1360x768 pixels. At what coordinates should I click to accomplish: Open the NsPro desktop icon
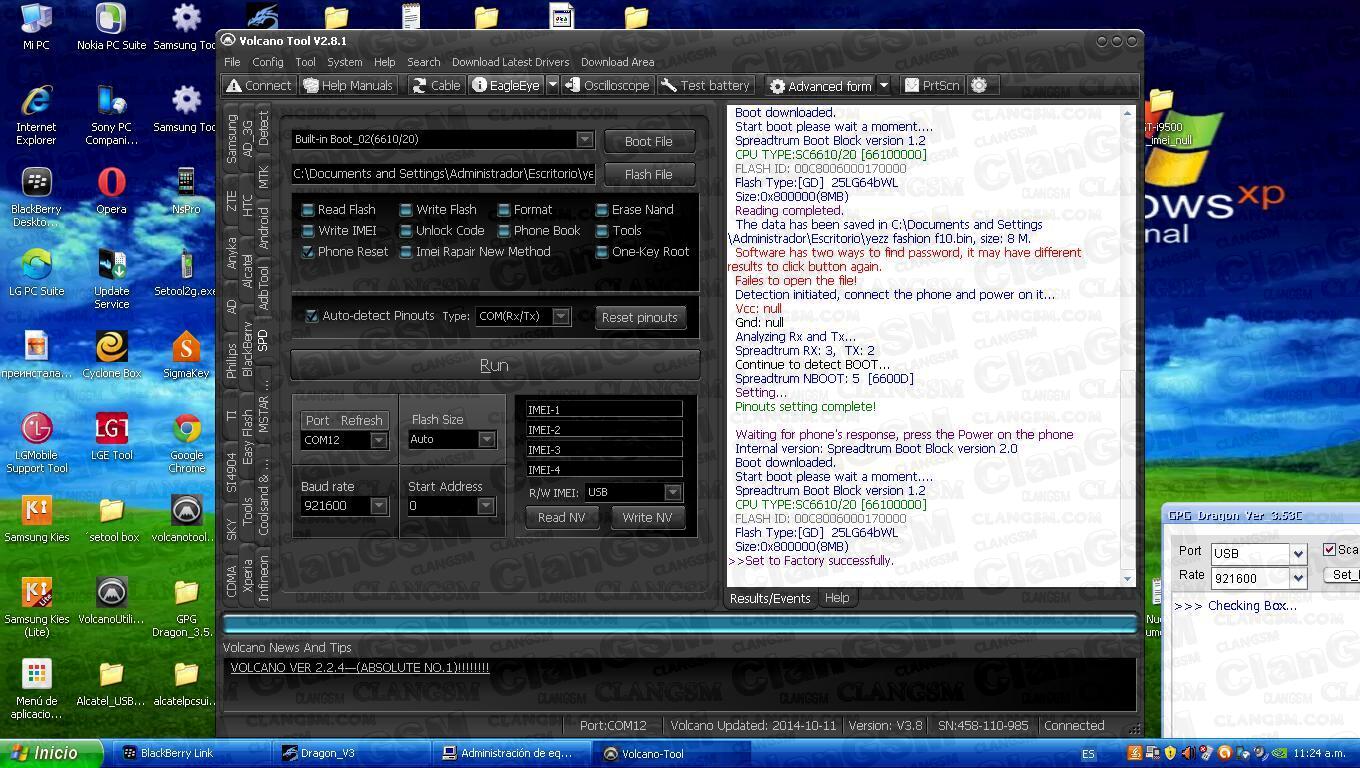pyautogui.click(x=186, y=191)
